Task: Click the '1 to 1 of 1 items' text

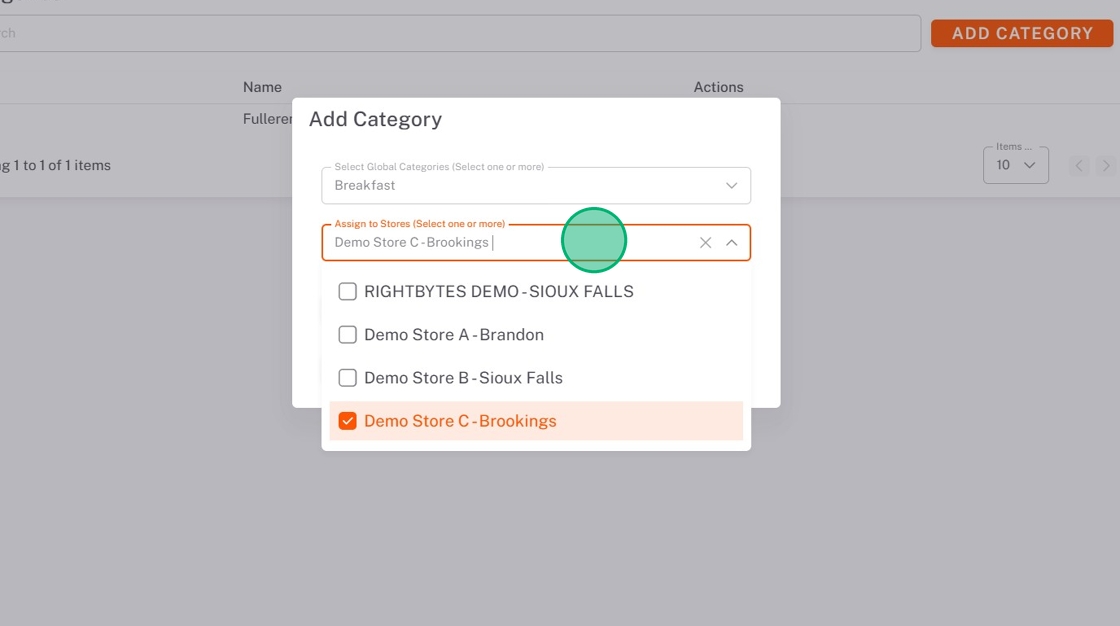Action: coord(58,166)
